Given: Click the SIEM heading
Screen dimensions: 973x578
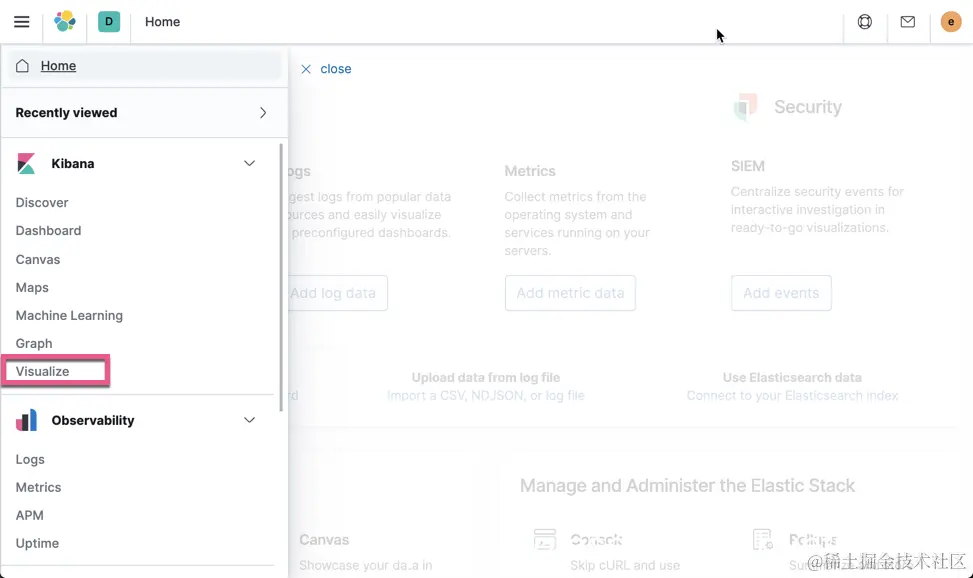Looking at the screenshot, I should 748,166.
